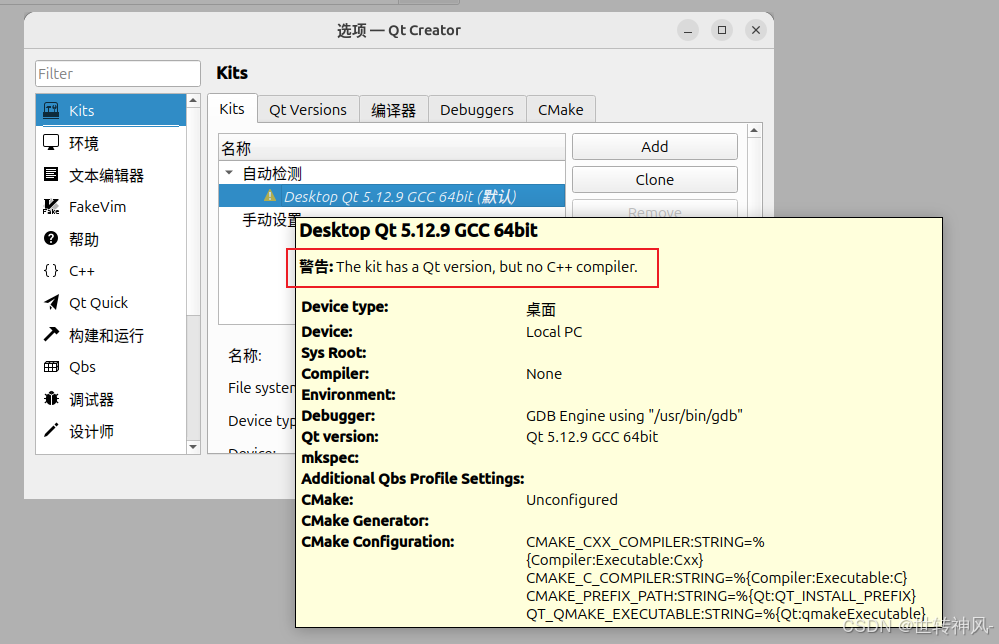
Task: Click the 设计师 pencil icon
Action: (51, 431)
